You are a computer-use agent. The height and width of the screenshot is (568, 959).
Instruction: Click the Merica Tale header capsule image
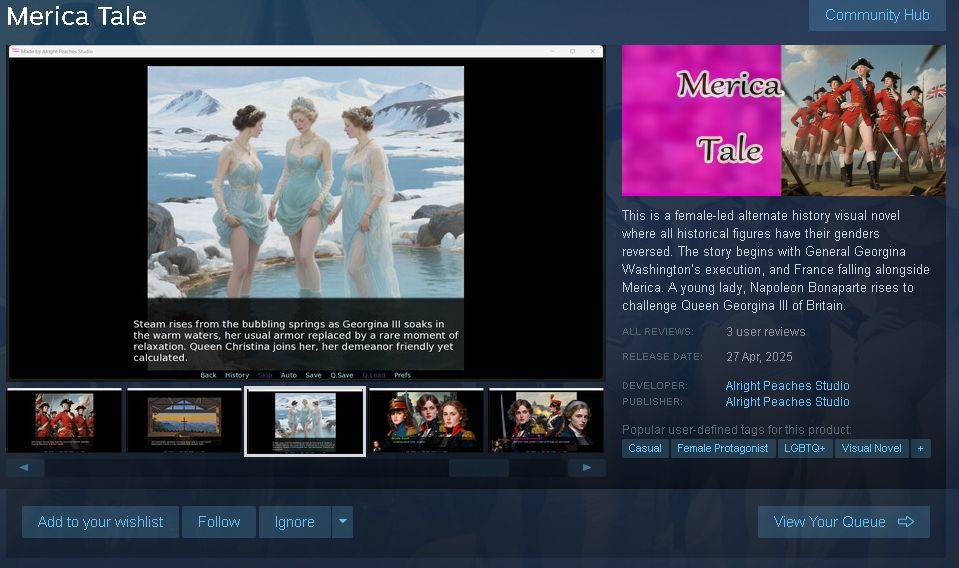(x=783, y=120)
